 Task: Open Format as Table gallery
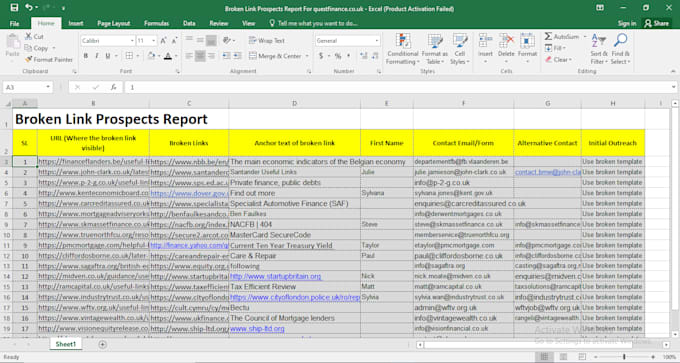coord(435,49)
